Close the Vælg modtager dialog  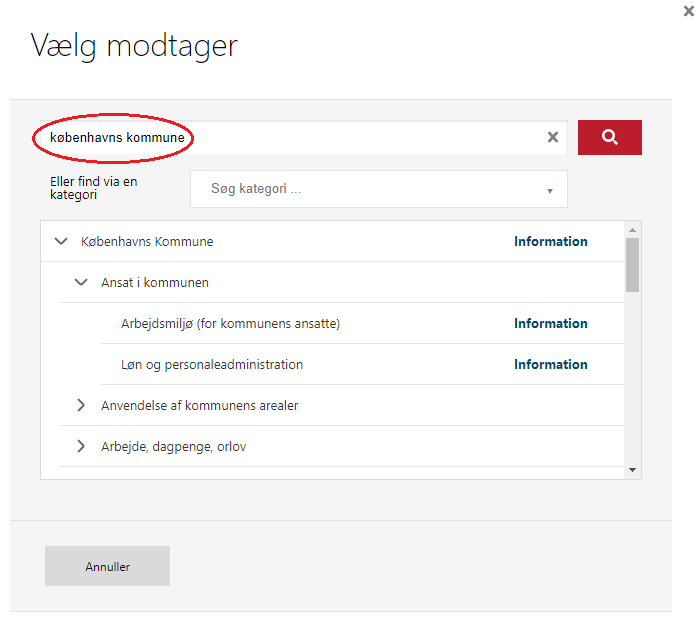click(689, 11)
